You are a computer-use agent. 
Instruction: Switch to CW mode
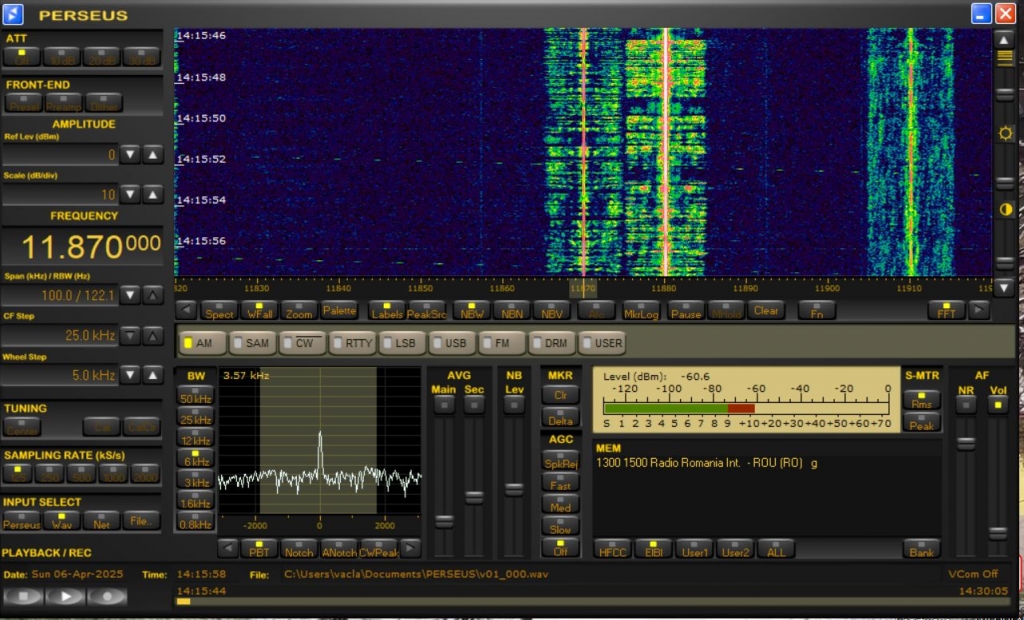point(302,343)
